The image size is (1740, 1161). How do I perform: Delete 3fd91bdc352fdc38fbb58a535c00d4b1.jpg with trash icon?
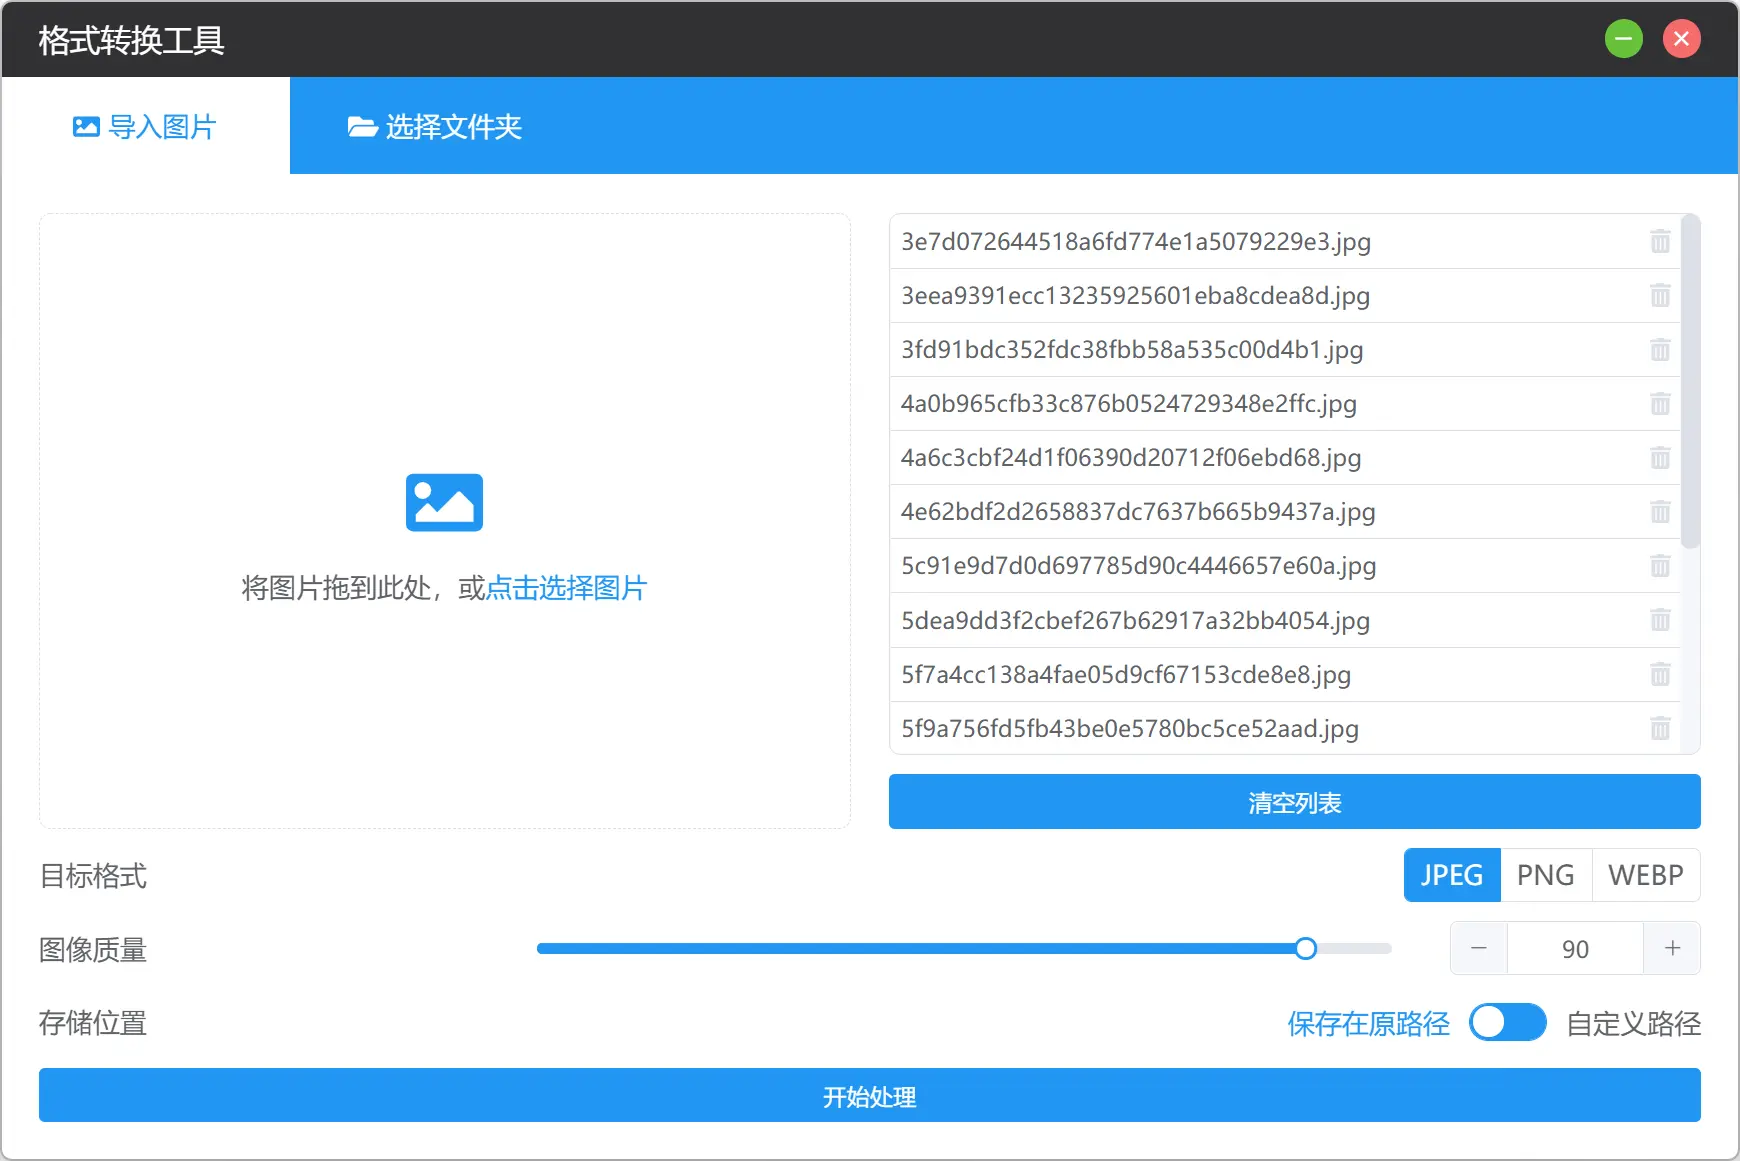pos(1661,350)
